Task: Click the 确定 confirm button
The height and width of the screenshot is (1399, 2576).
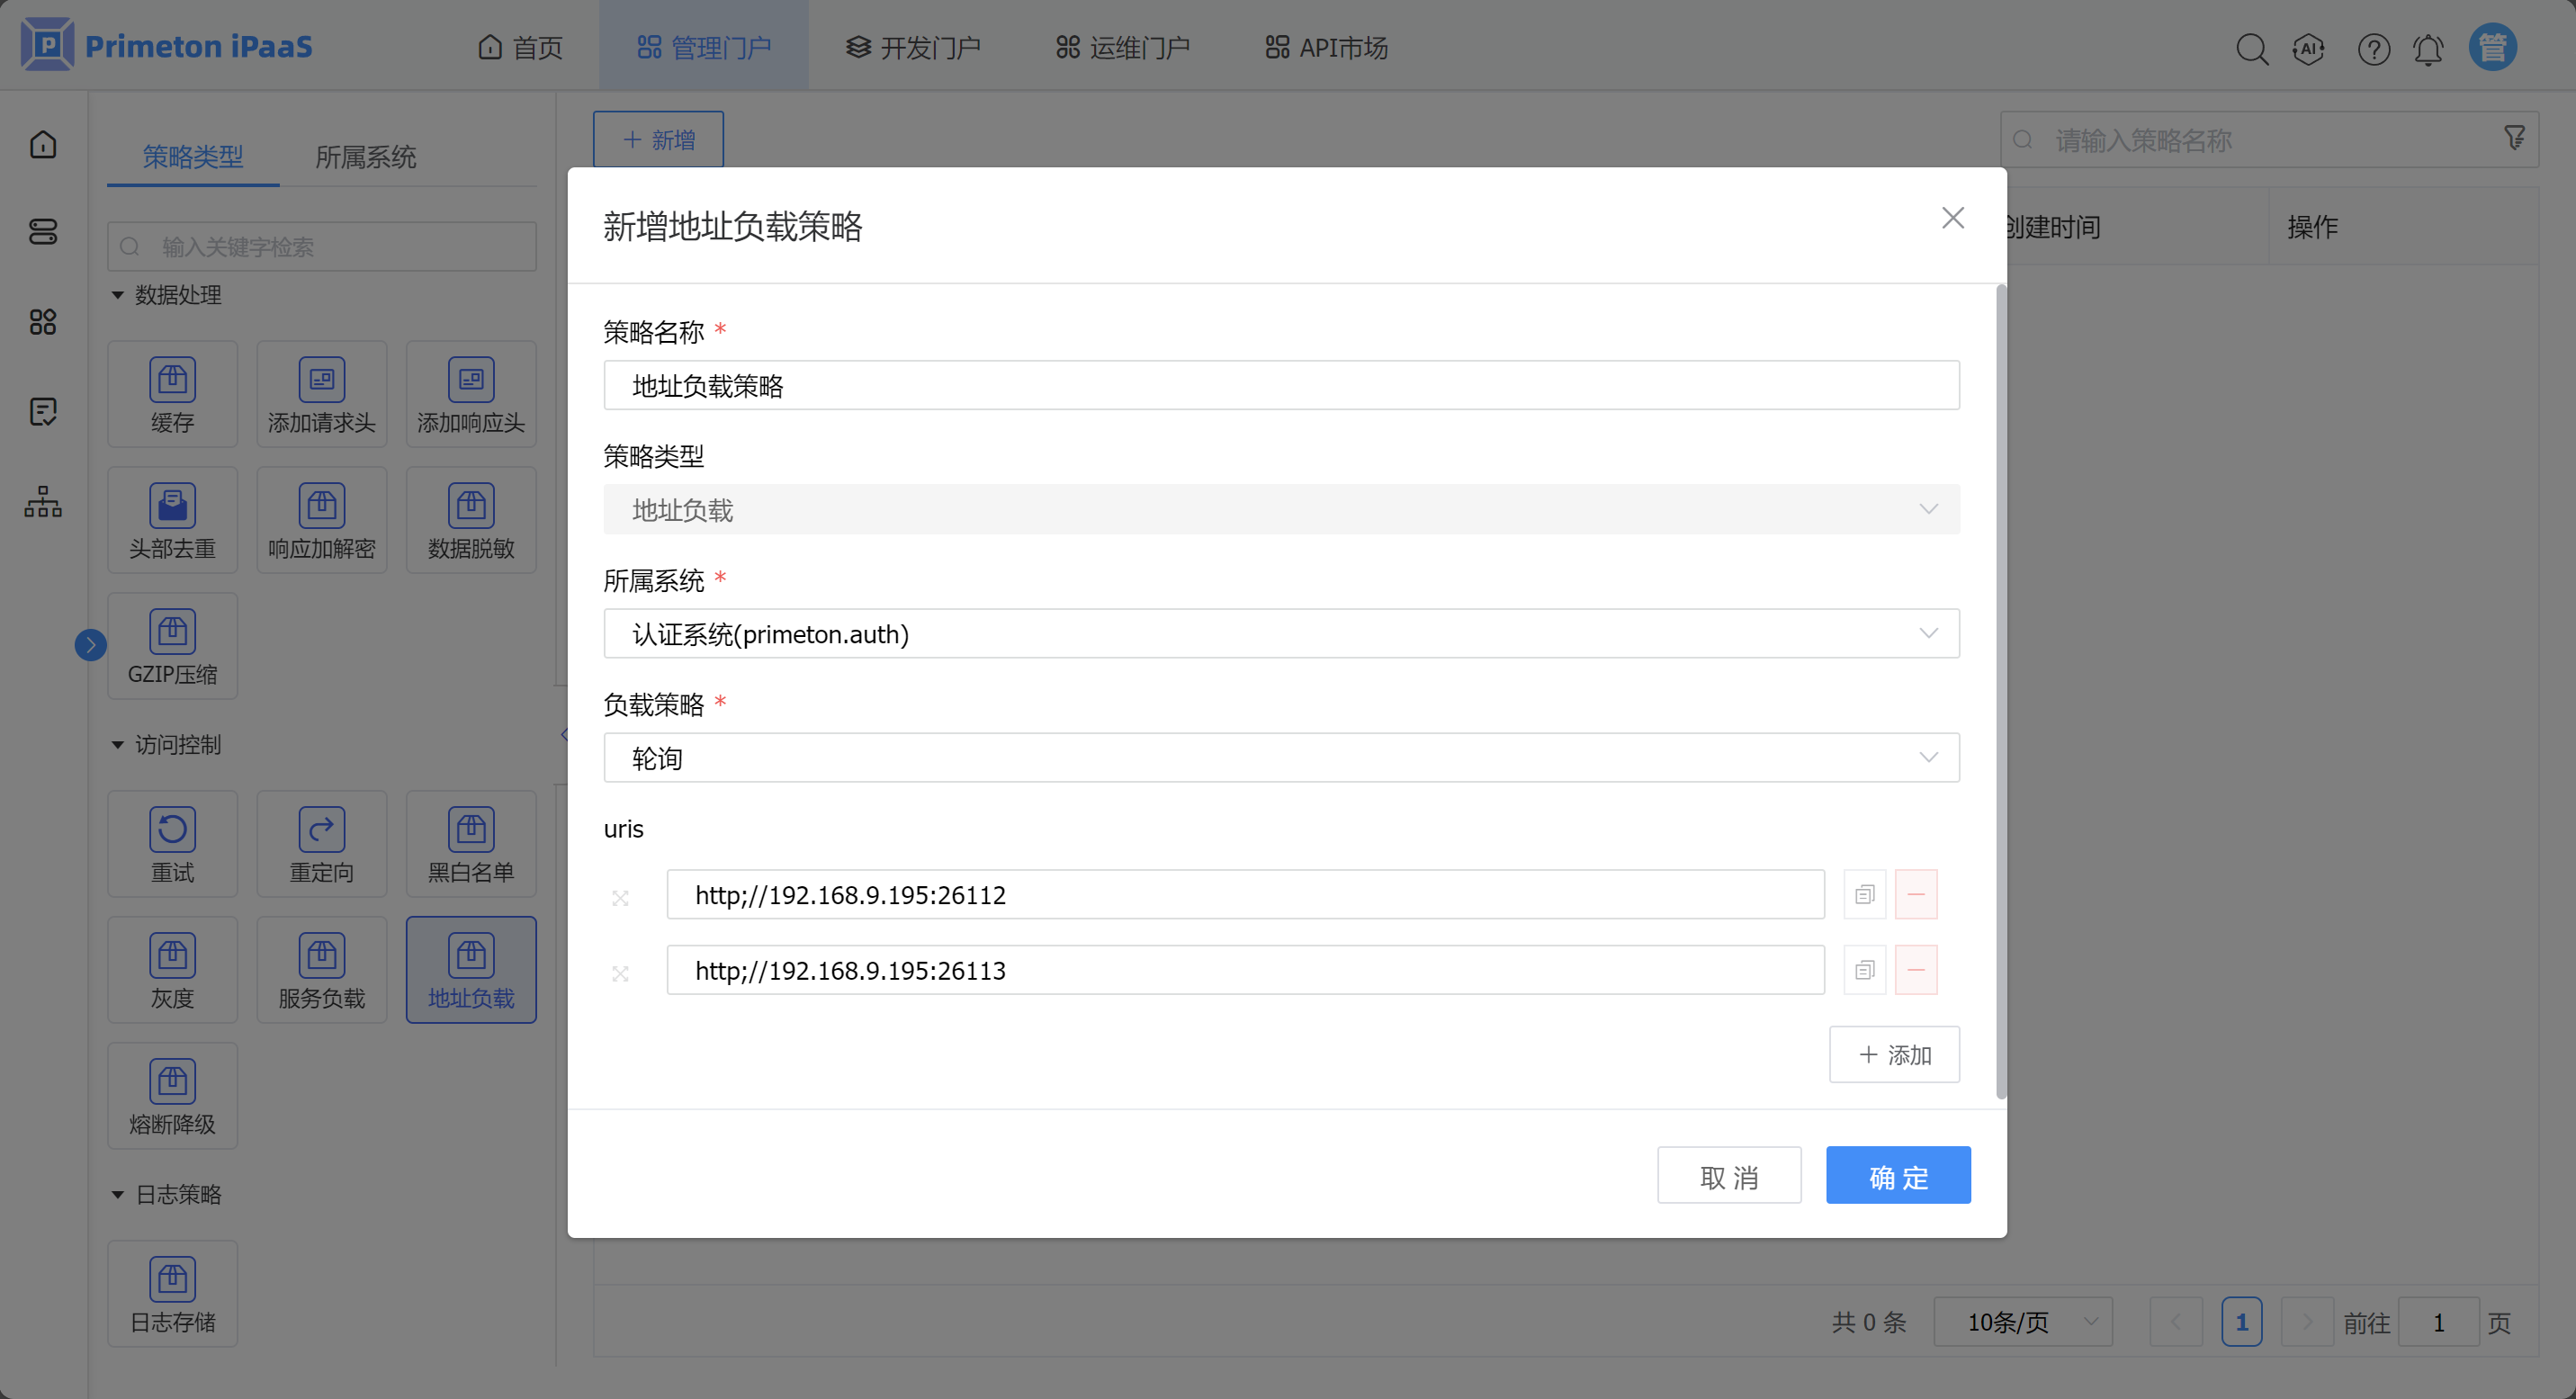Action: coord(1897,1175)
